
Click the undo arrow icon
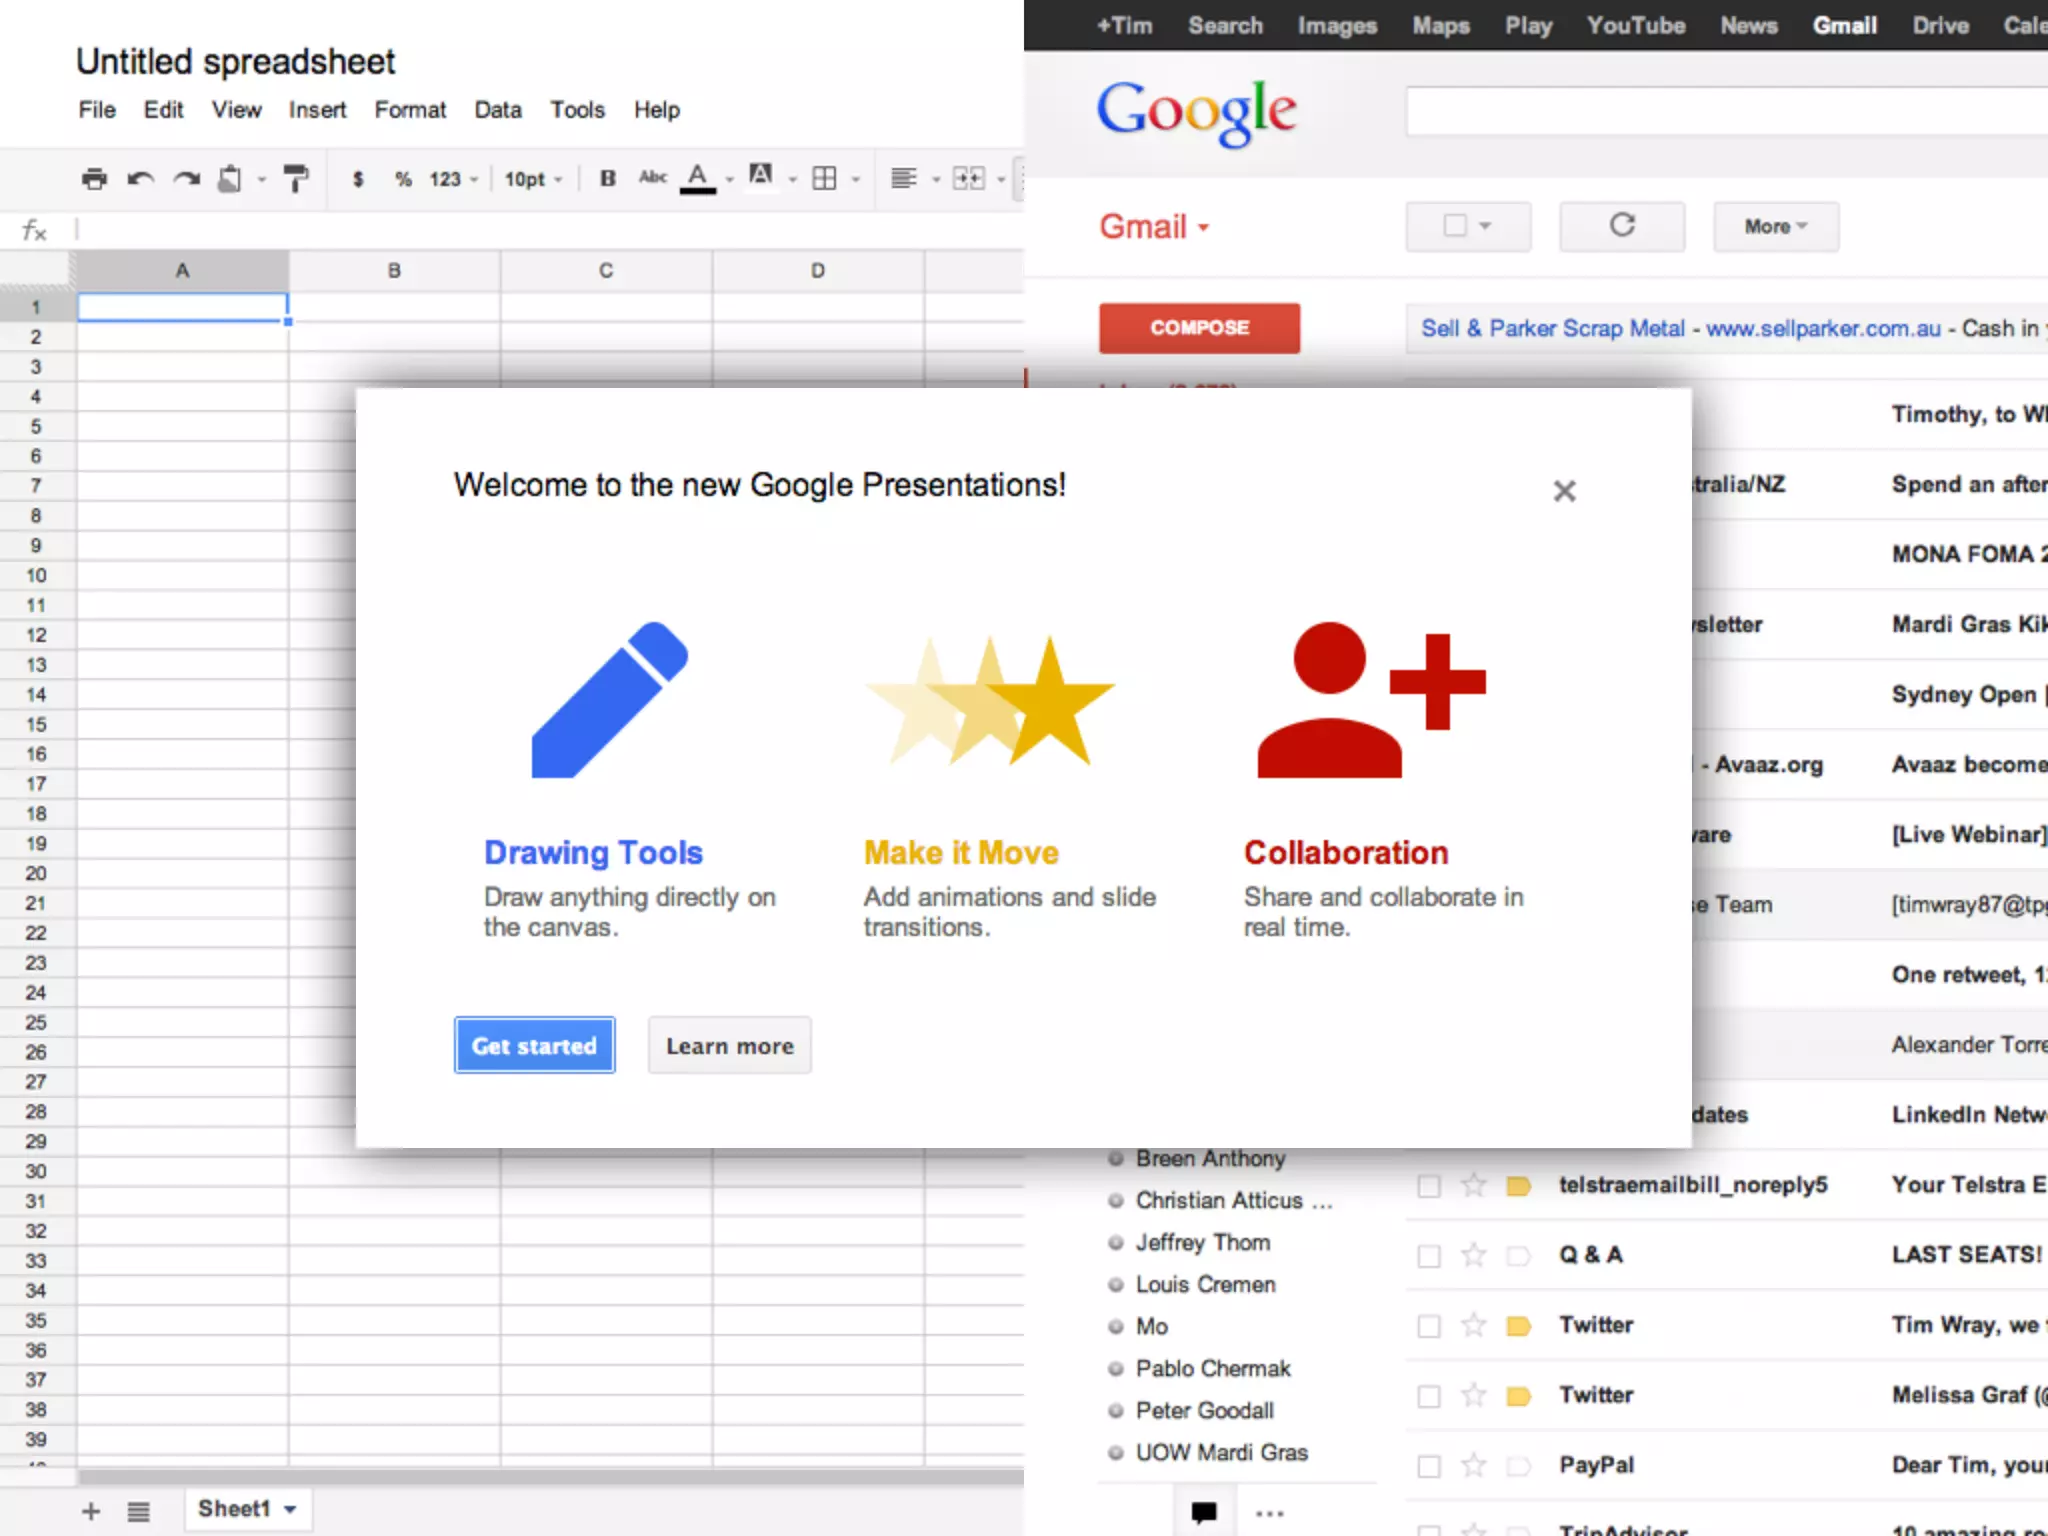point(140,179)
